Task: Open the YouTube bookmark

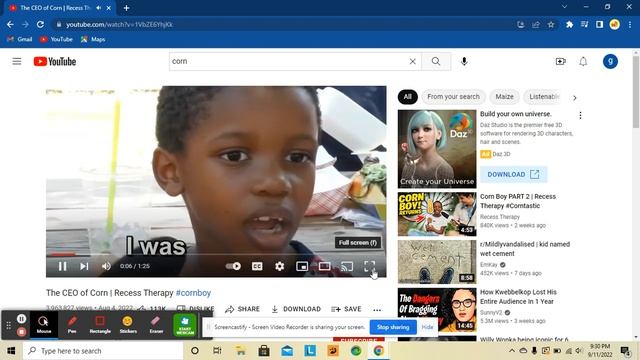Action: (56, 39)
